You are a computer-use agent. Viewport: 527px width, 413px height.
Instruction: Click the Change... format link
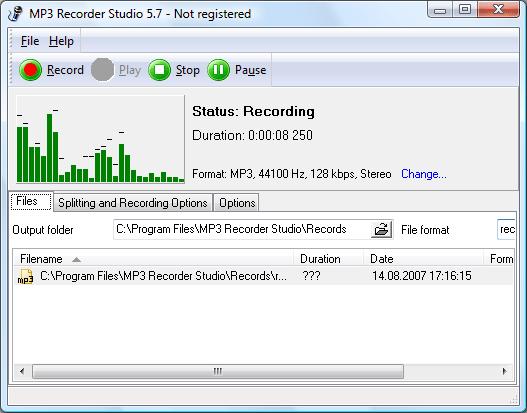tap(423, 174)
